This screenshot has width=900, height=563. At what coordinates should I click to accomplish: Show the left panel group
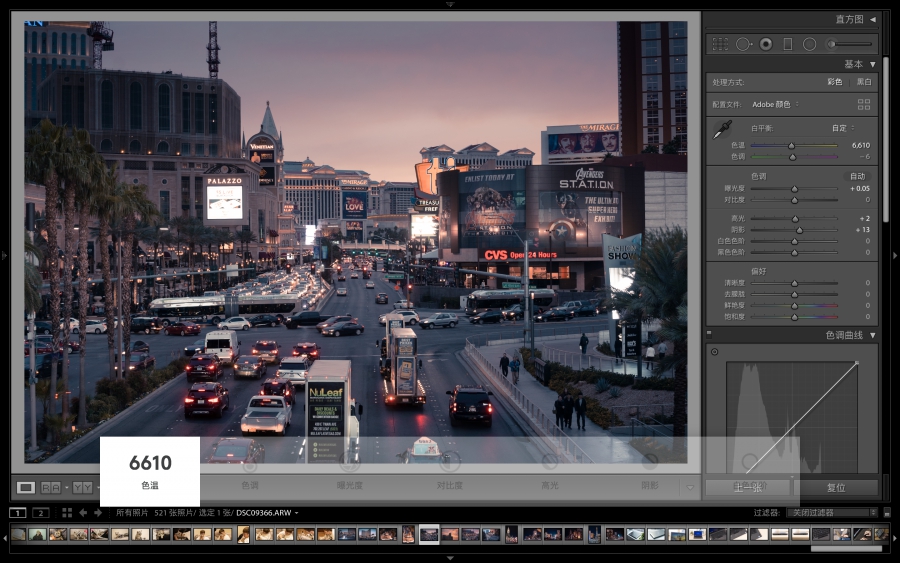click(4, 255)
